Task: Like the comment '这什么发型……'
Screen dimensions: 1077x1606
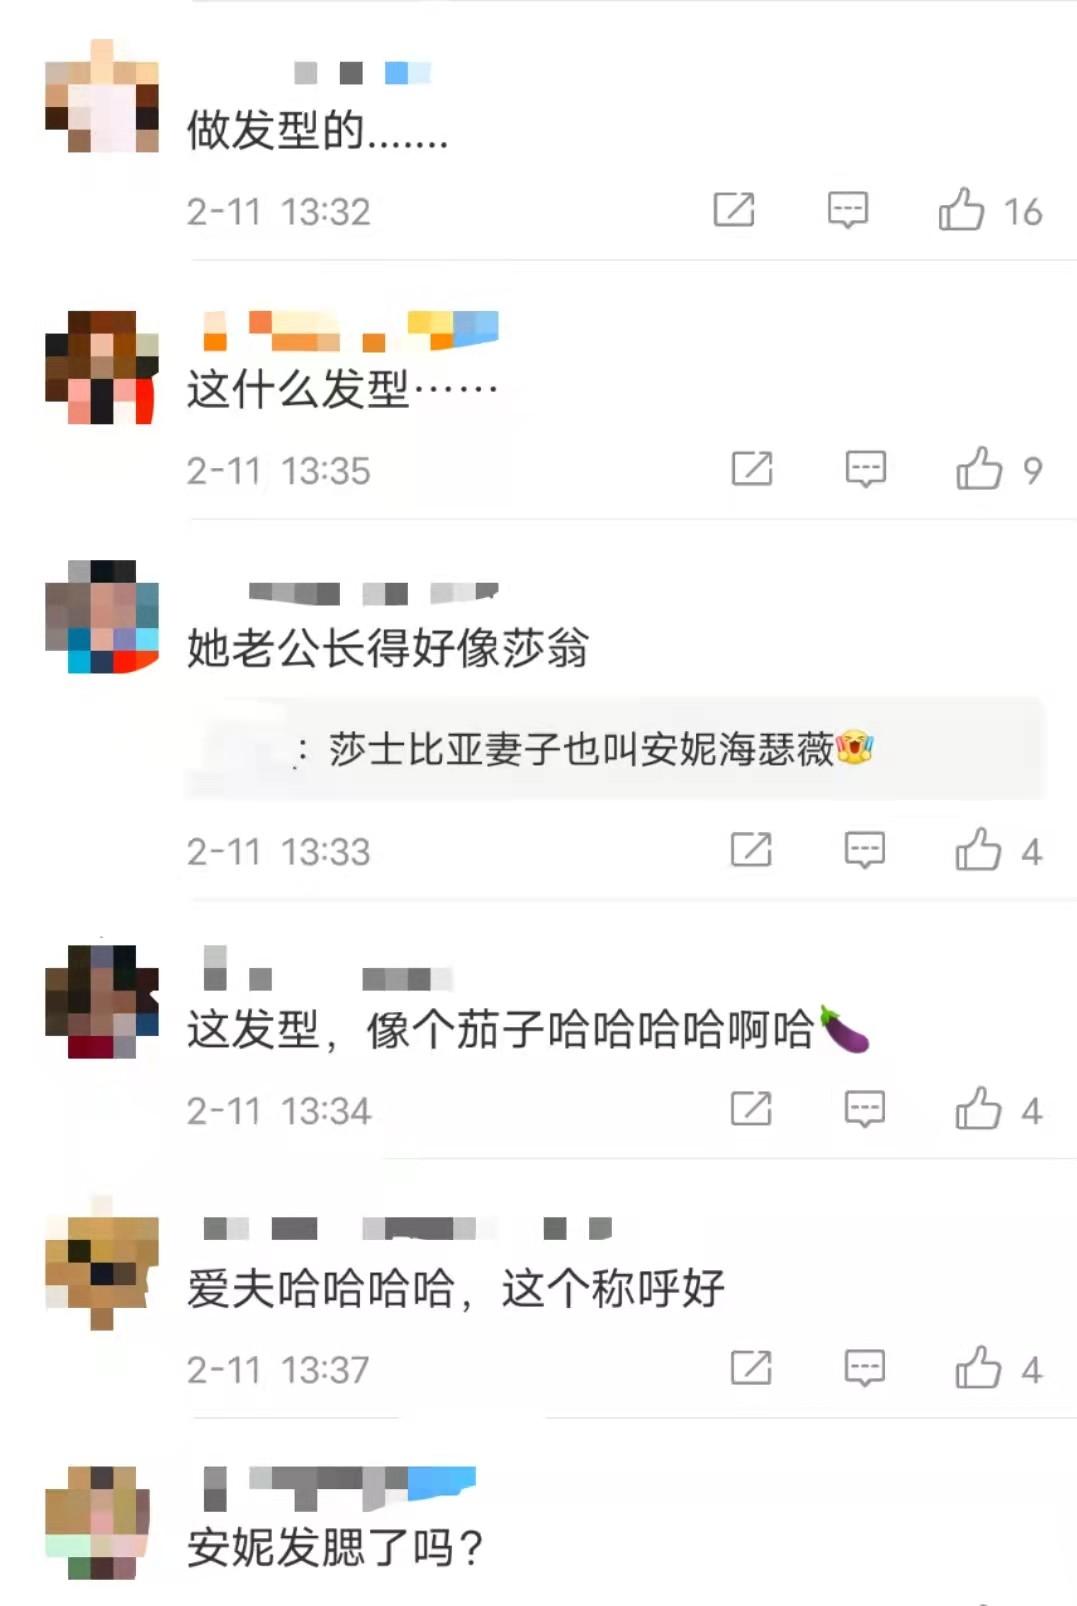Action: tap(979, 469)
